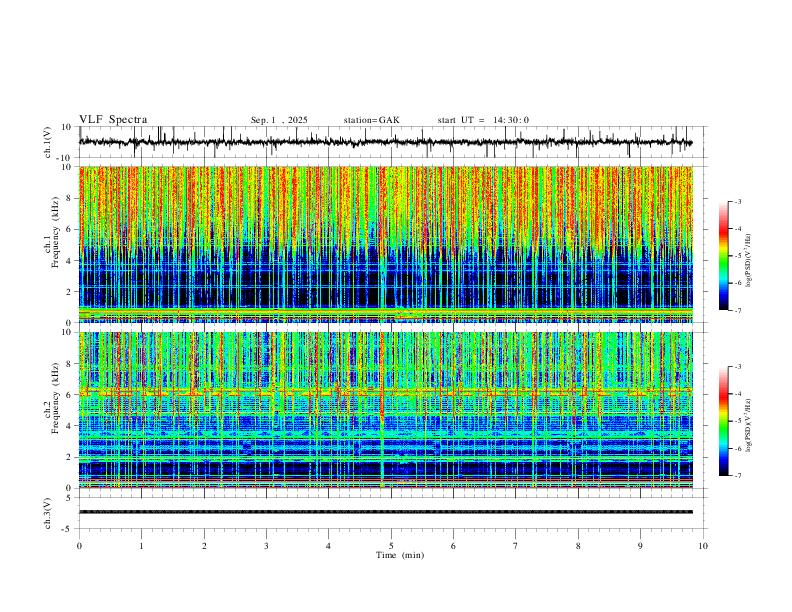Click the "ch.1(V)" waveform axis label
This screenshot has height=612, width=792.
tap(48, 142)
